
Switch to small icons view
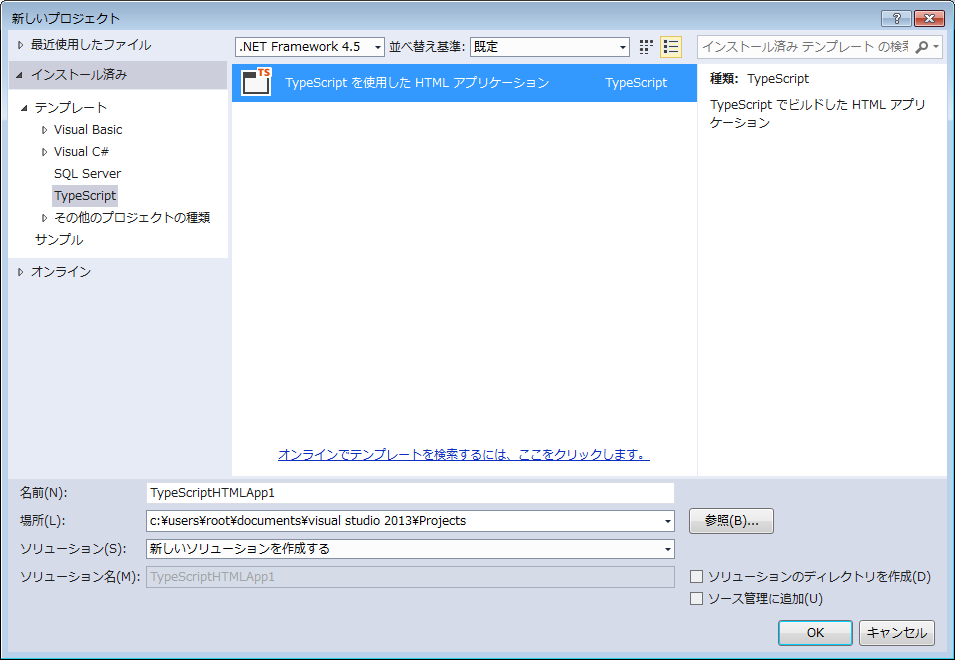646,47
